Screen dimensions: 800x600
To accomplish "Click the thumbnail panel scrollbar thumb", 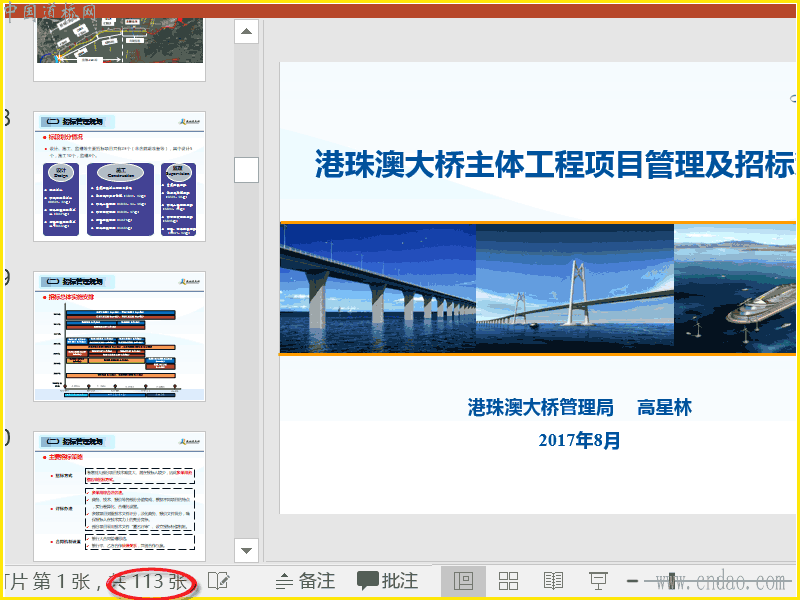I will pyautogui.click(x=246, y=170).
